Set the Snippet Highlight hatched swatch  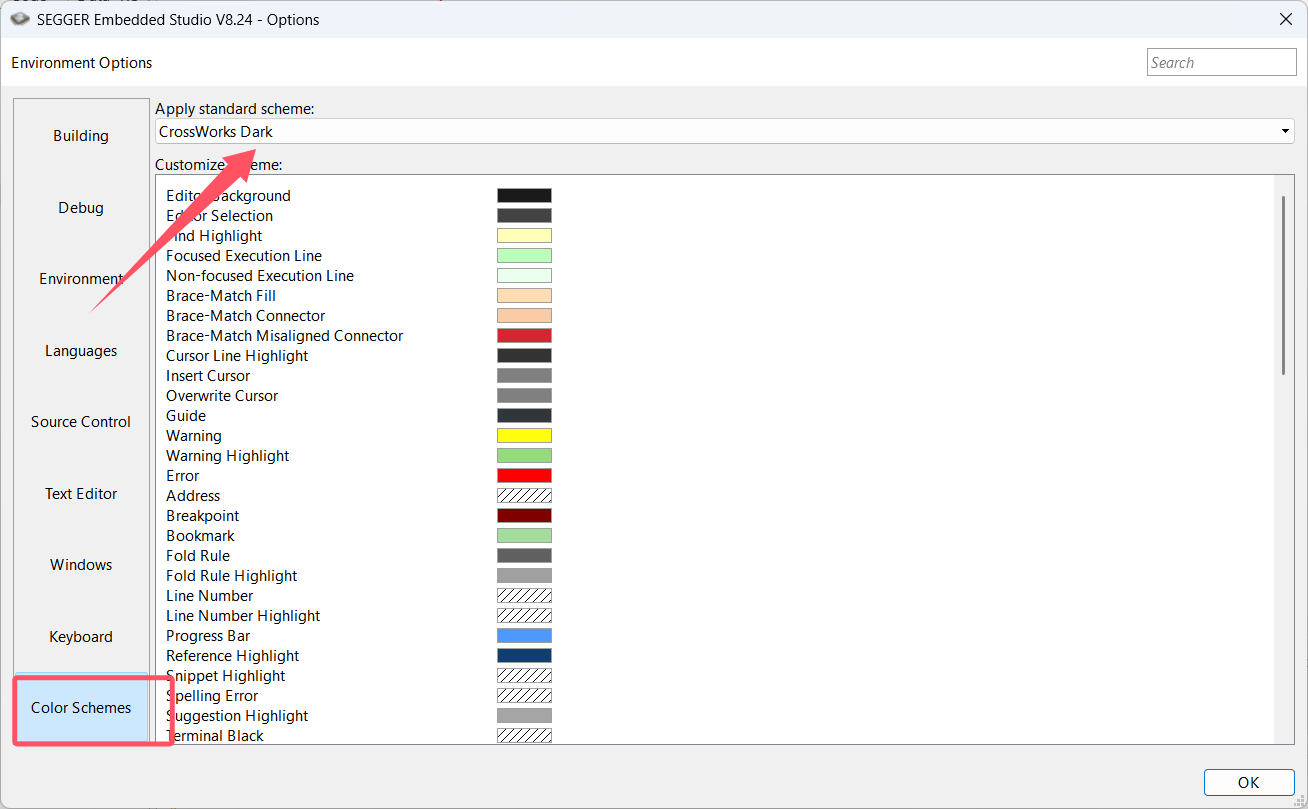pos(524,676)
